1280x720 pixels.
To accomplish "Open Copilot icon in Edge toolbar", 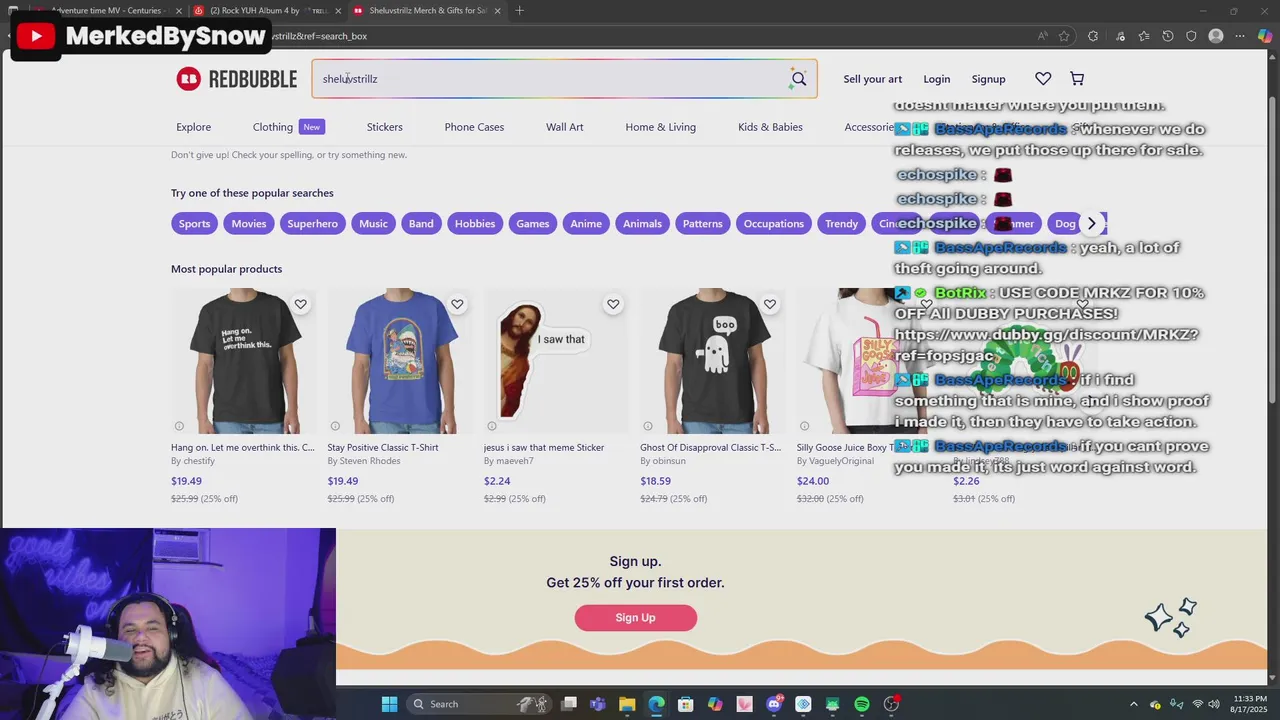I will 1265,36.
